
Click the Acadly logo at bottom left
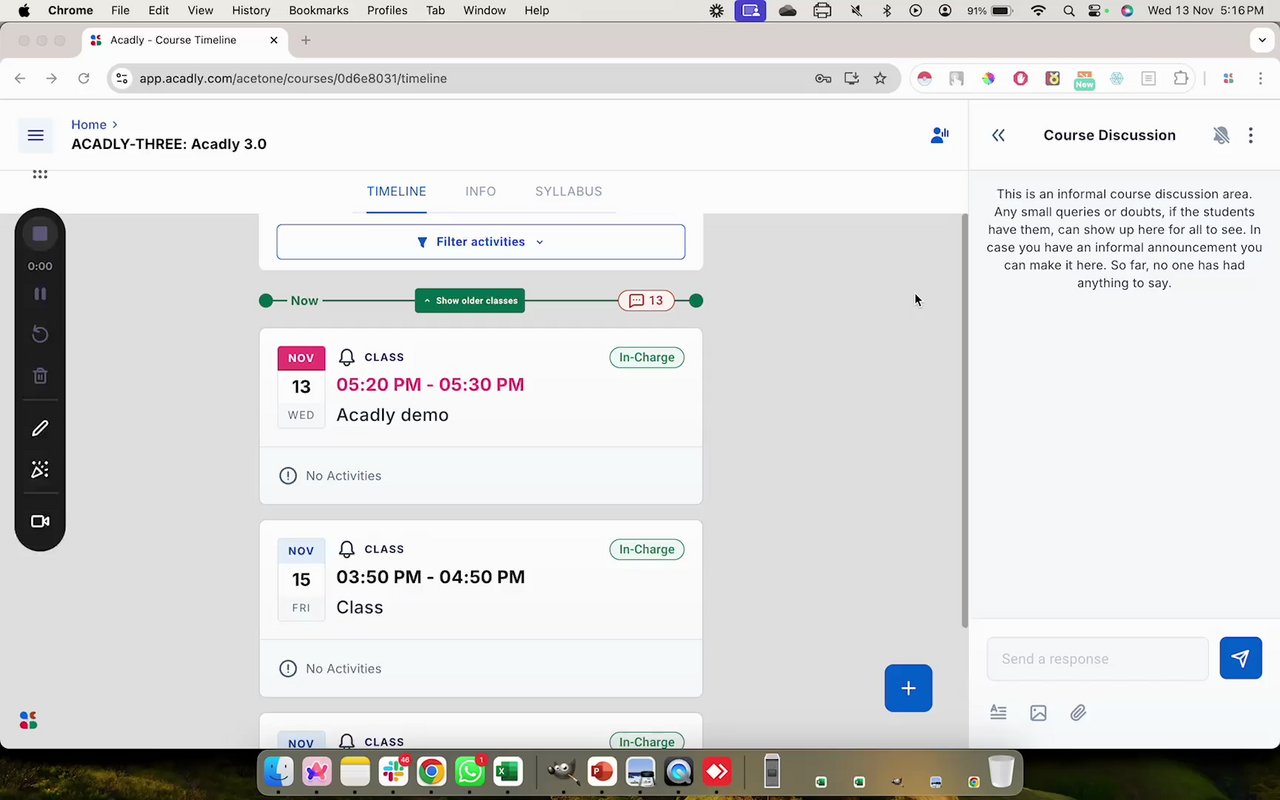click(28, 720)
